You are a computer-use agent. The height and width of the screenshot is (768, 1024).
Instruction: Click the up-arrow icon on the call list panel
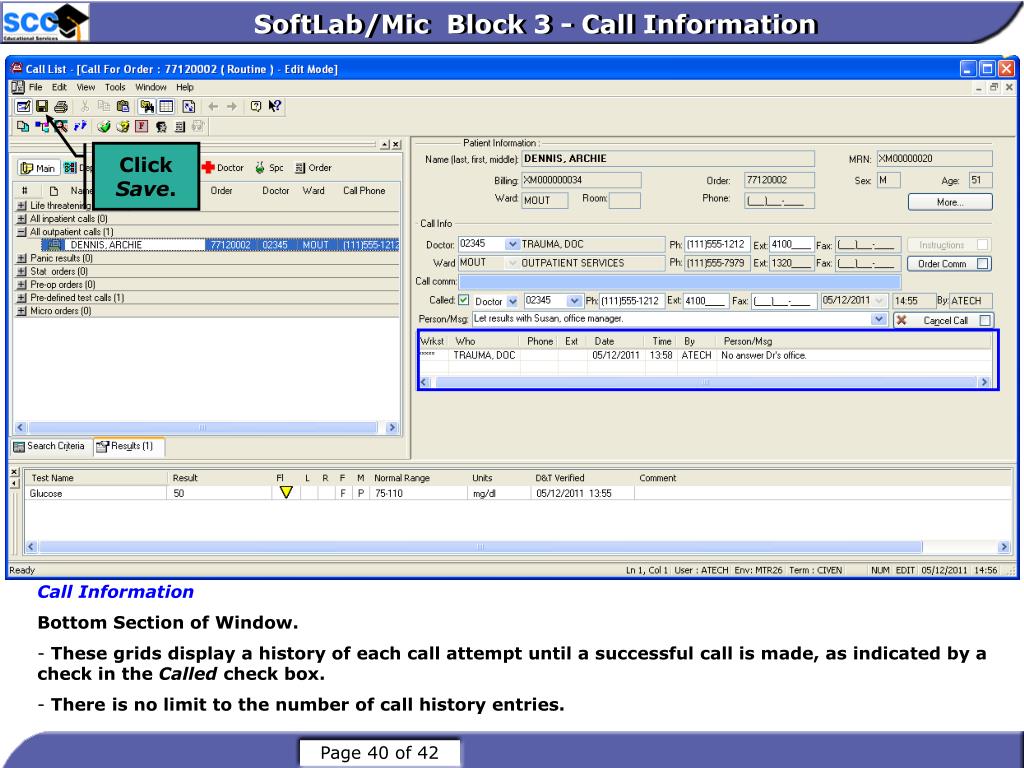click(385, 144)
